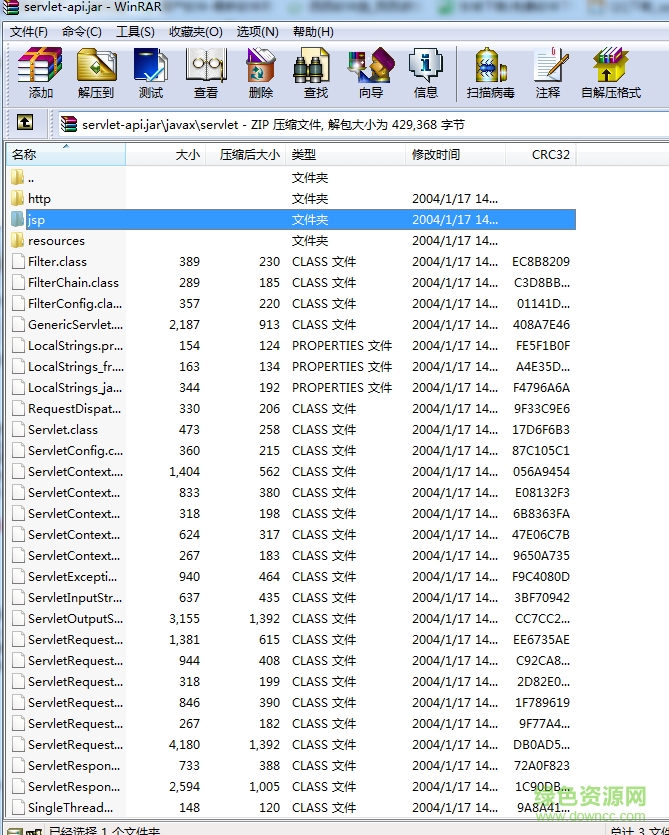Click the 删除 (Delete) toolbar icon
Image resolution: width=669 pixels, height=835 pixels.
tap(260, 73)
